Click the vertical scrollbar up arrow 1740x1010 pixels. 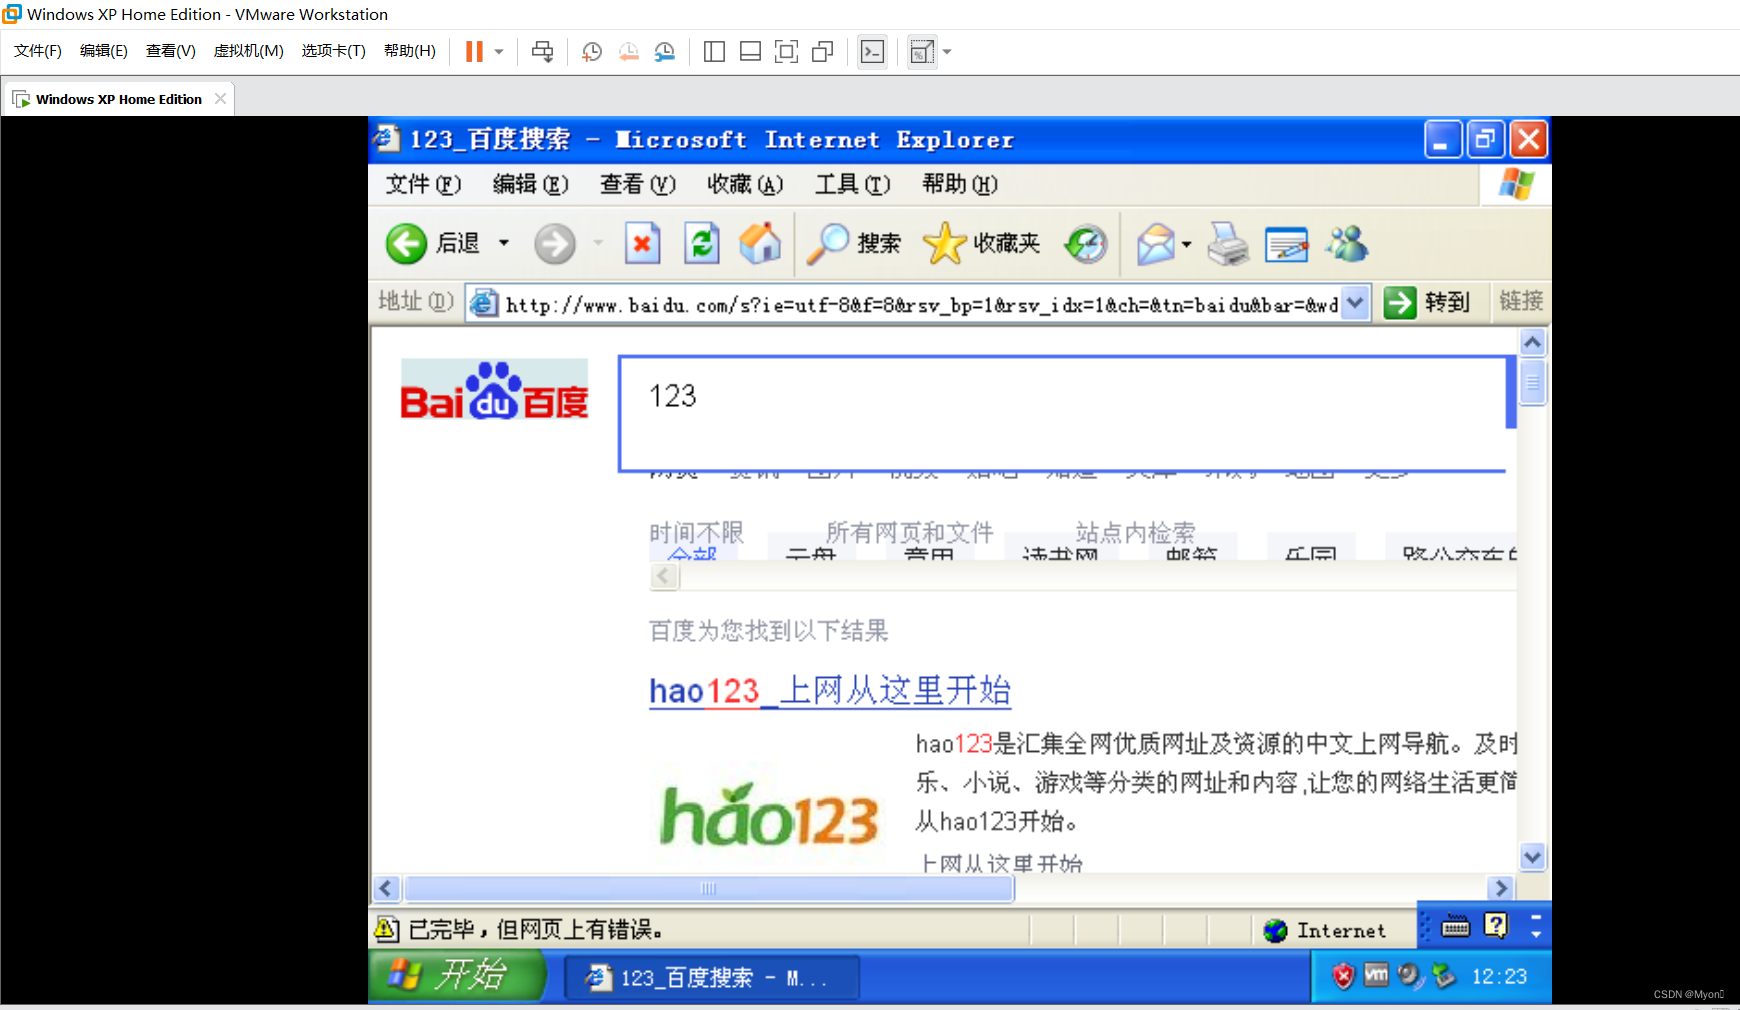(x=1532, y=343)
